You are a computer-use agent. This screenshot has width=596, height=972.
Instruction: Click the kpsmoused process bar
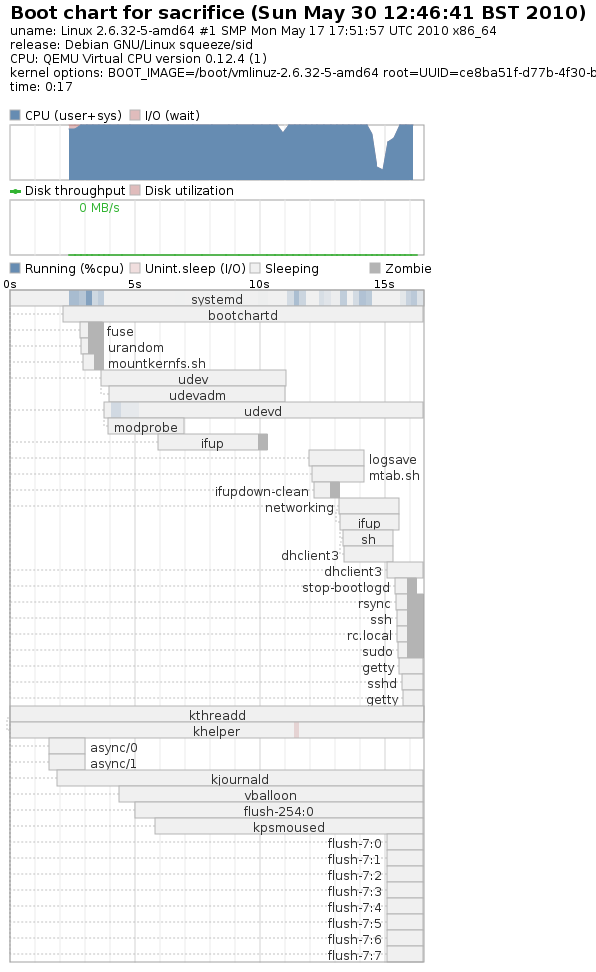289,826
